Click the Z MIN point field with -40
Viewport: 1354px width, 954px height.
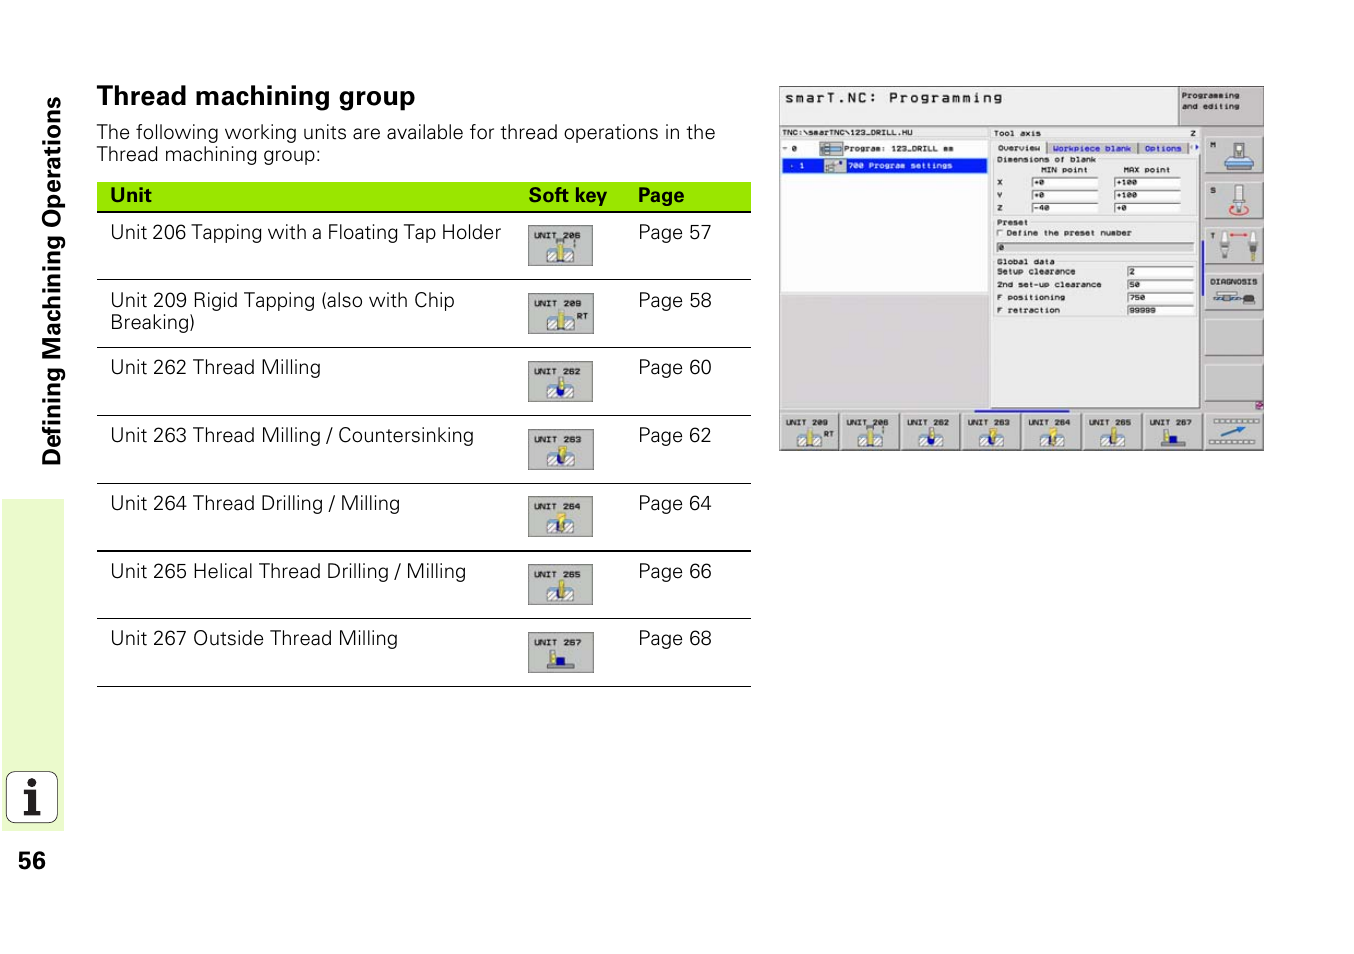click(1064, 209)
